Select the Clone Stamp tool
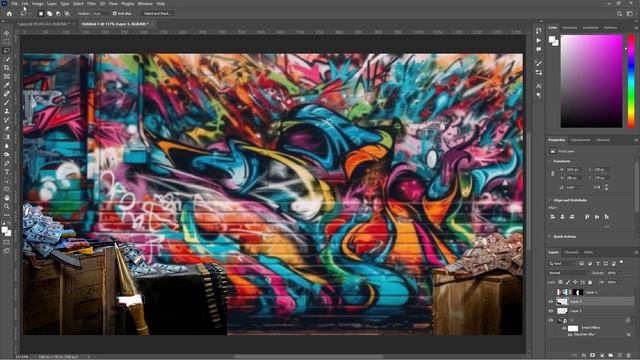This screenshot has height=360, width=640. click(x=7, y=111)
